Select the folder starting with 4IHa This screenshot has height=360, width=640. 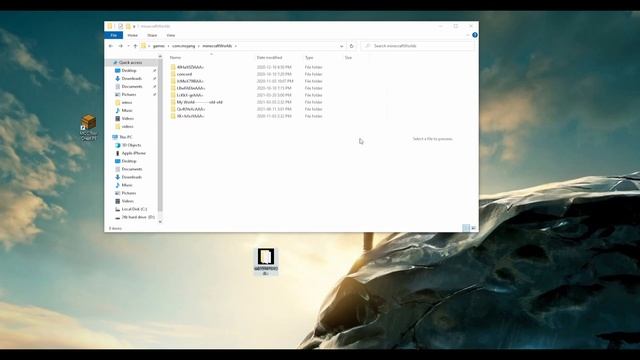coord(190,67)
